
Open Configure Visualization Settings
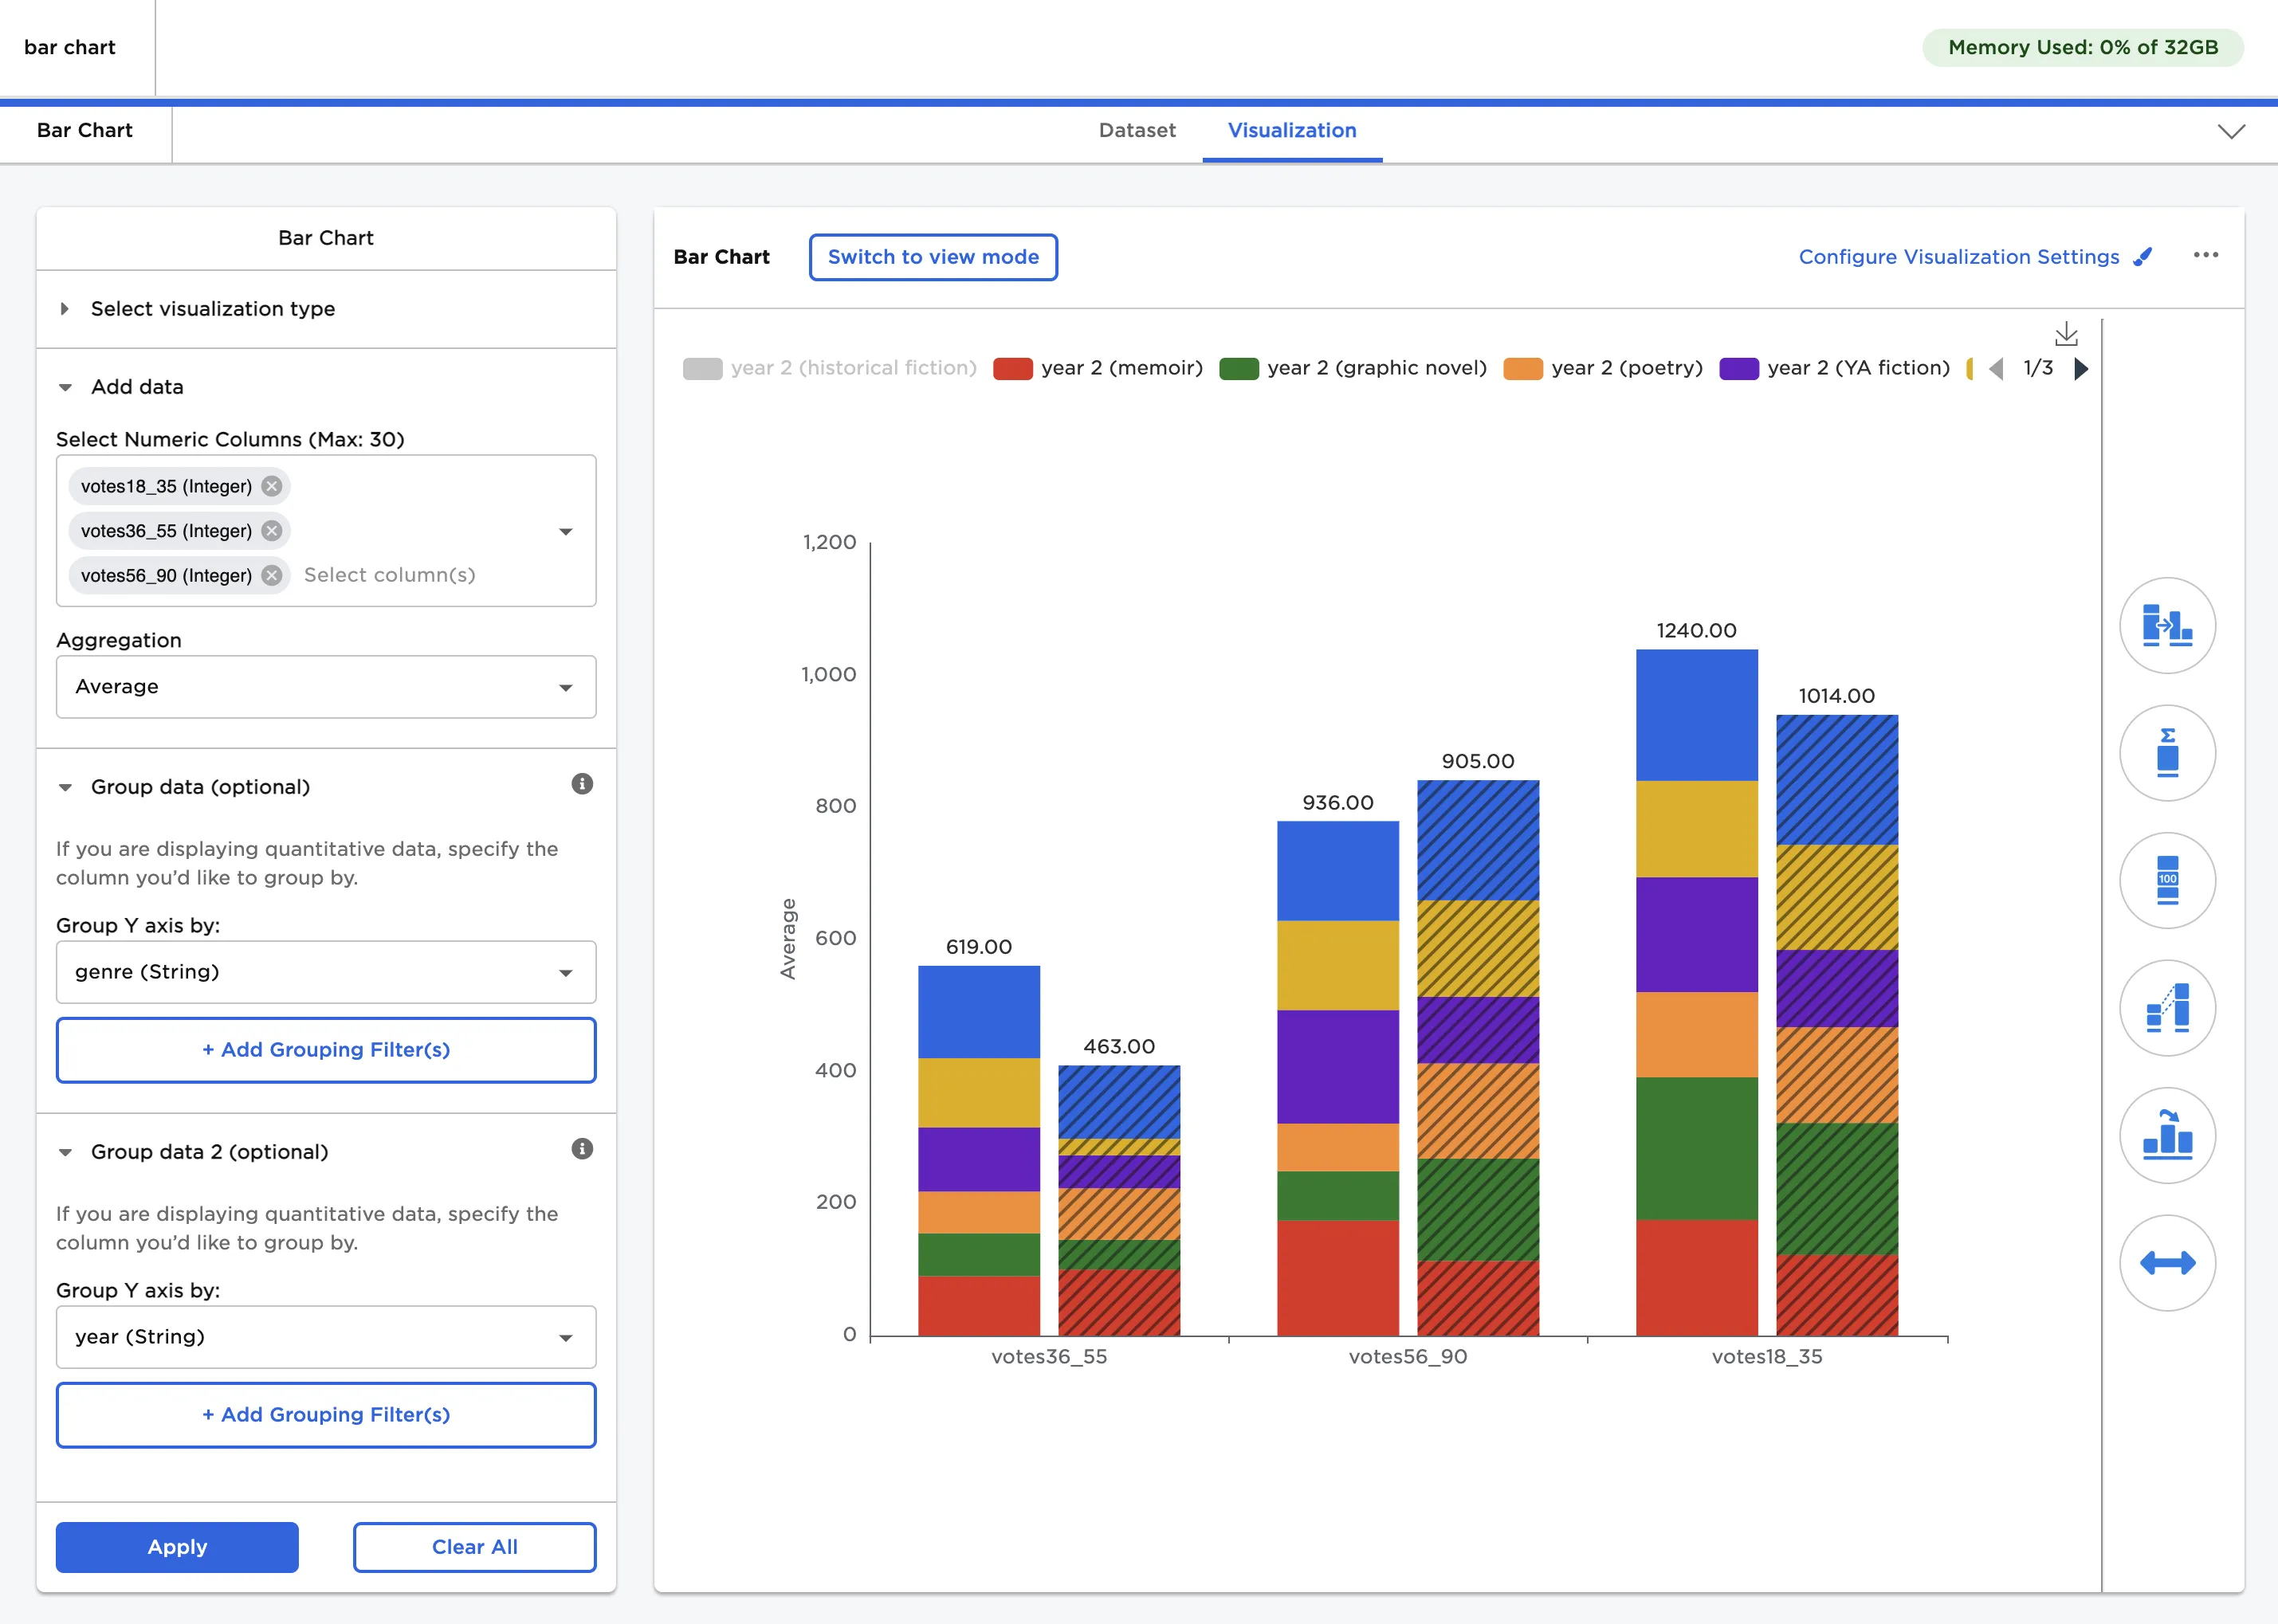1958,257
